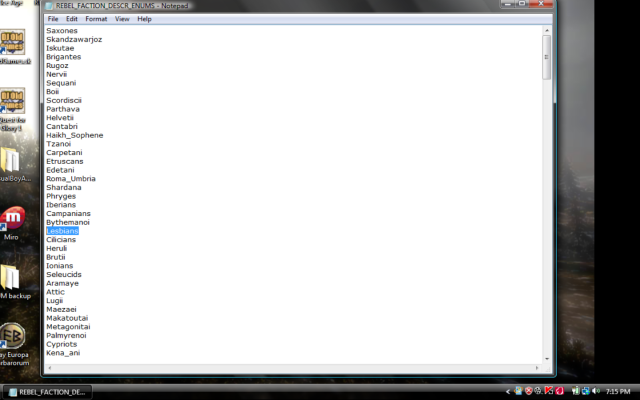Click the 7:15 PM taskbar clock
This screenshot has width=640, height=400.
click(618, 391)
